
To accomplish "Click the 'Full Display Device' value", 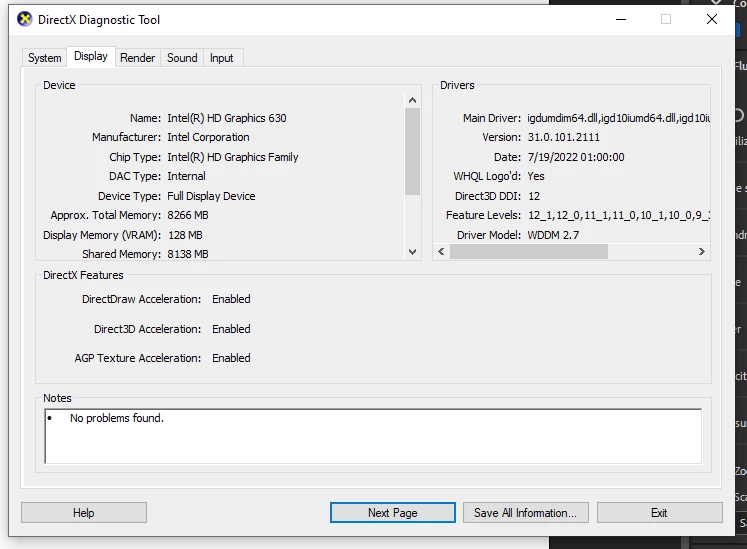I will pyautogui.click(x=211, y=196).
